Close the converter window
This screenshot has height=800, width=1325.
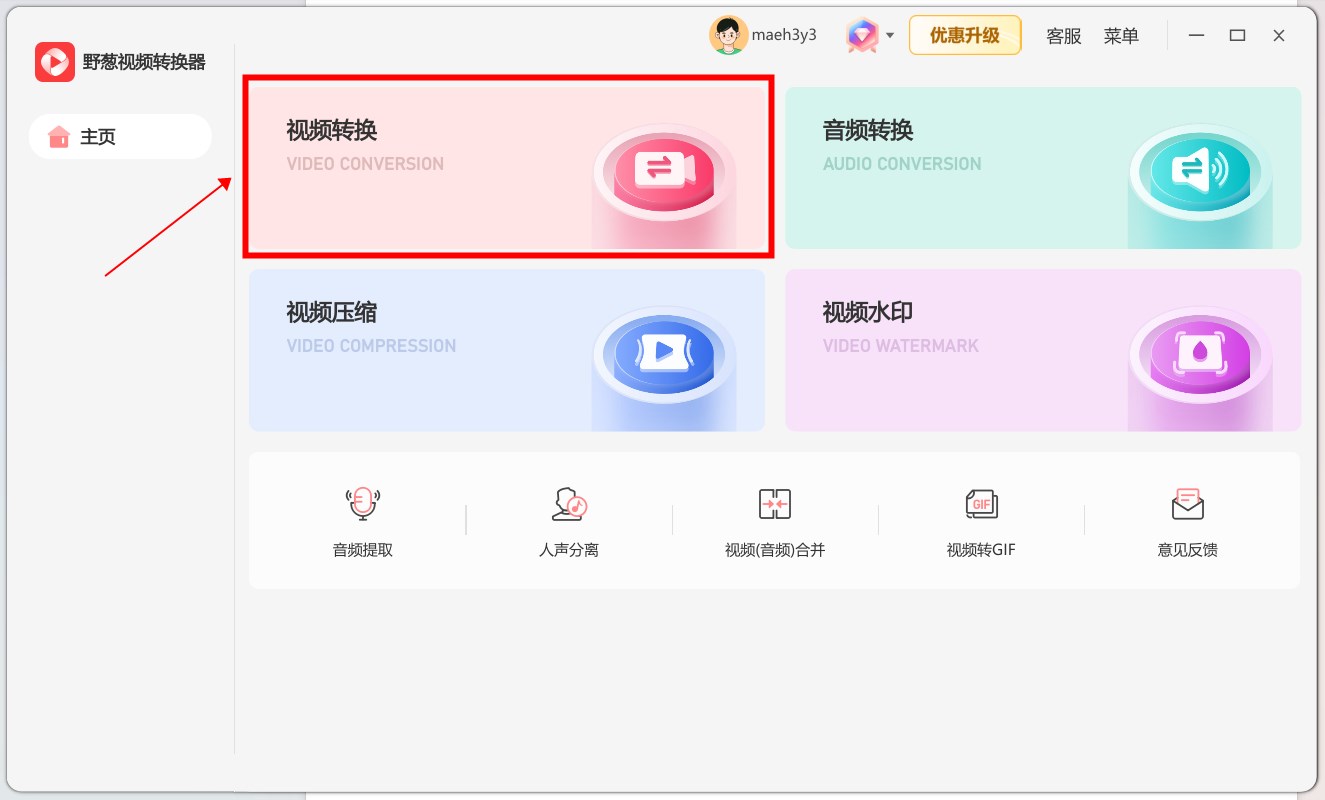pos(1279,35)
